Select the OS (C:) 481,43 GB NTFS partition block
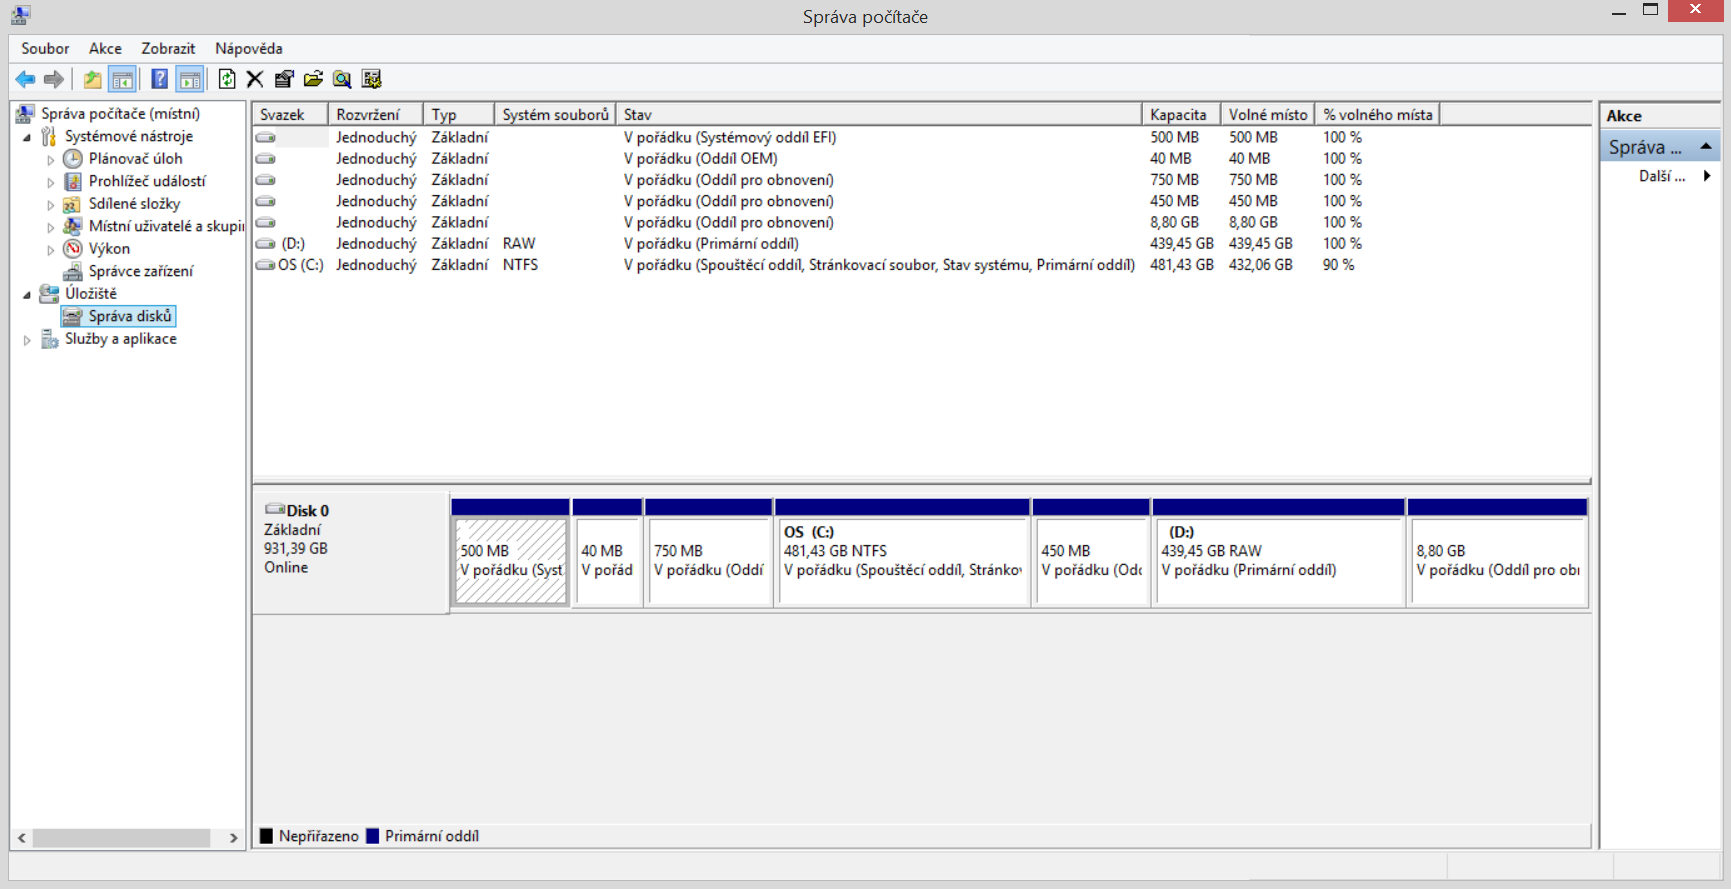The image size is (1731, 889). click(x=903, y=561)
